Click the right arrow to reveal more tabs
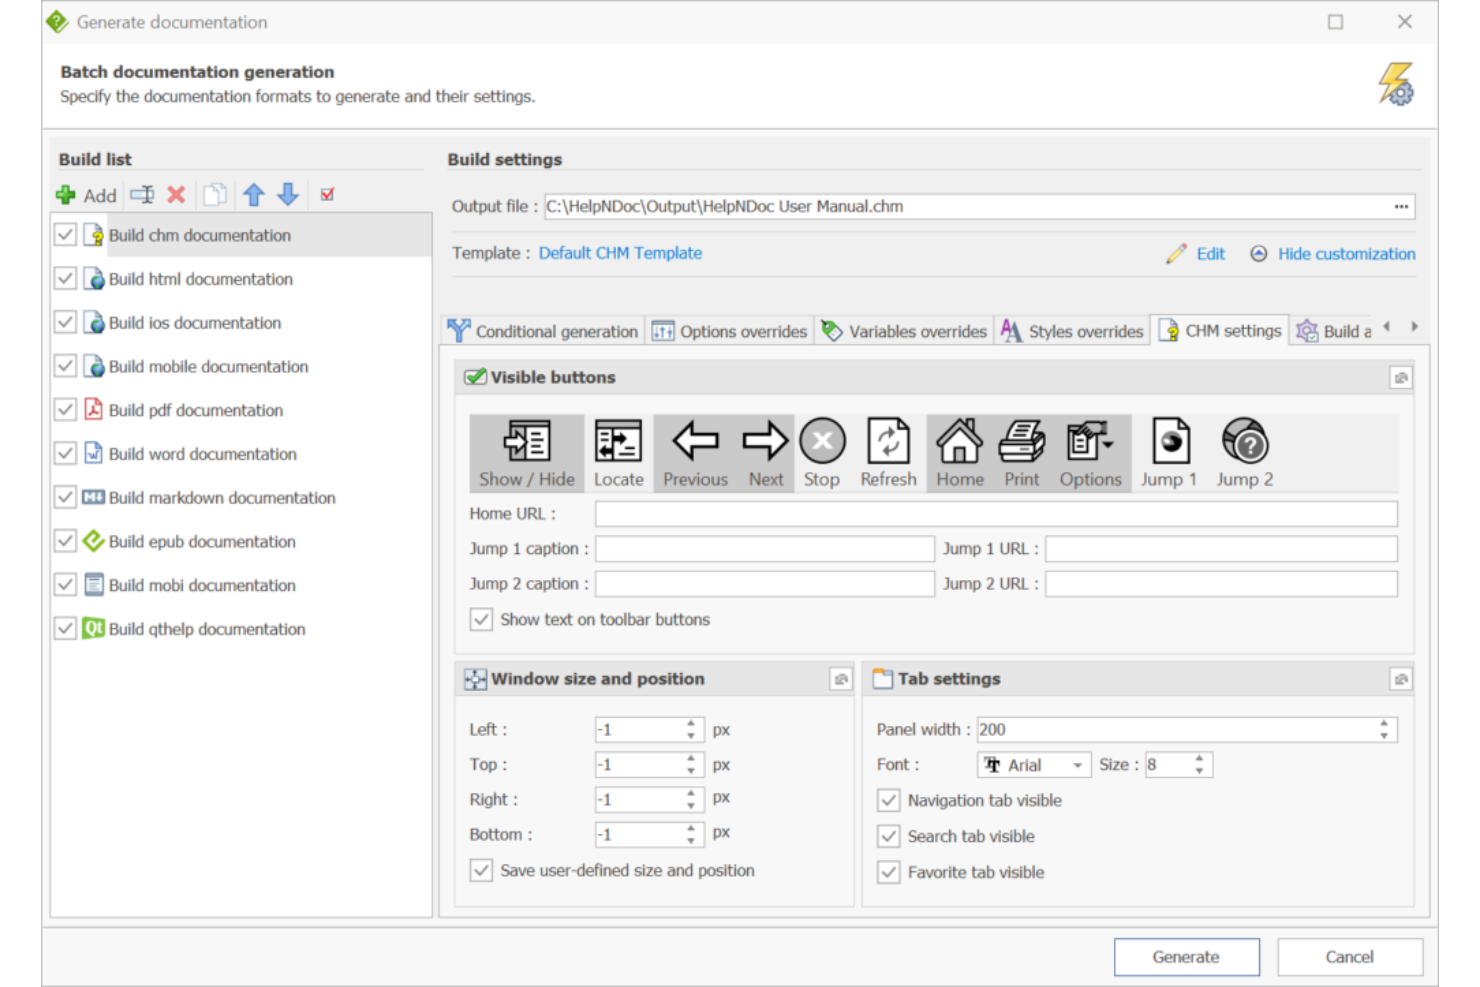The height and width of the screenshot is (987, 1480). [x=1414, y=326]
